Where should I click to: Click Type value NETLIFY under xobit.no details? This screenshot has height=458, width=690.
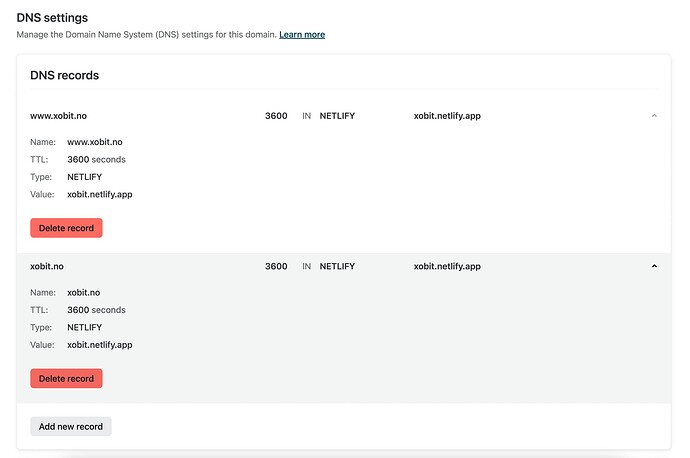(x=84, y=327)
